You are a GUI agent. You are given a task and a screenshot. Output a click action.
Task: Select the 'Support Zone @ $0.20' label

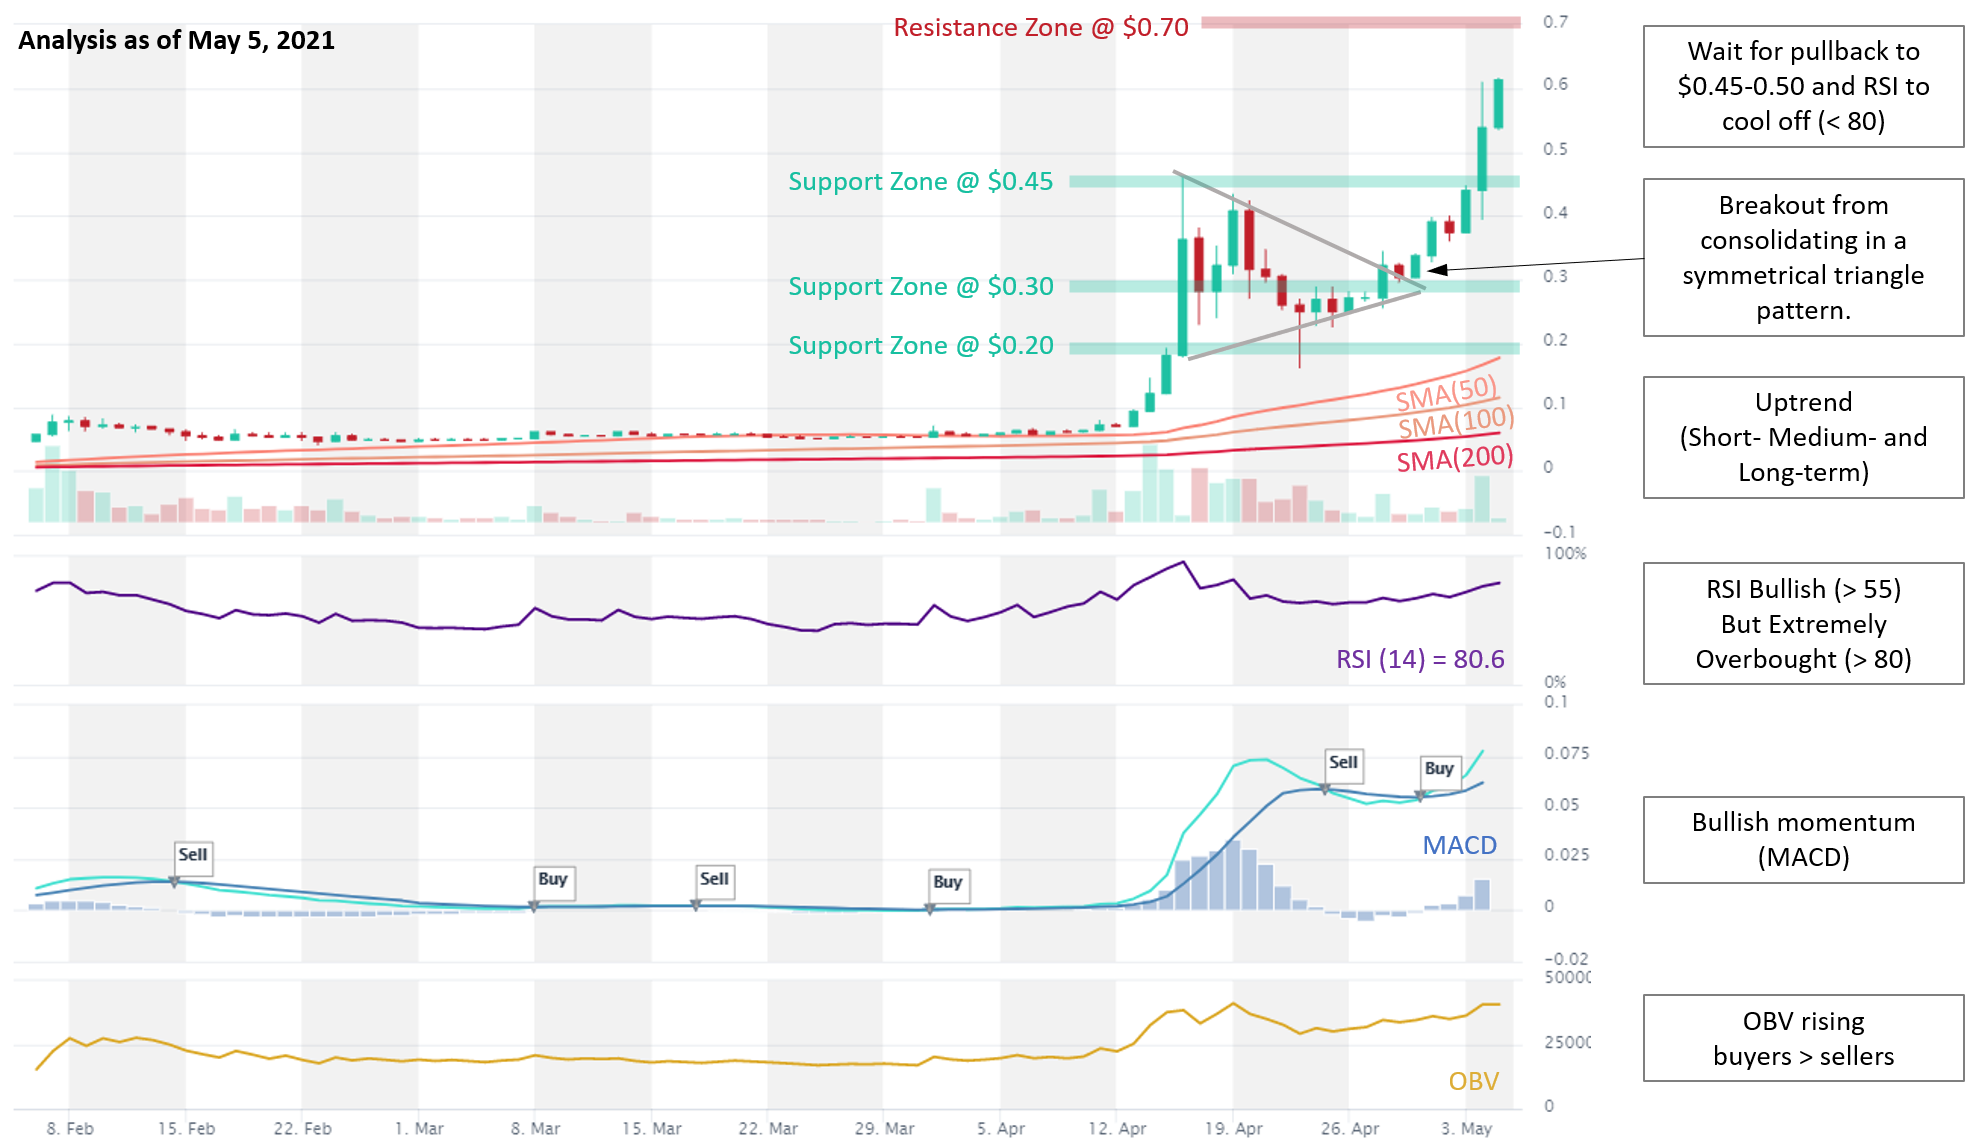point(920,345)
